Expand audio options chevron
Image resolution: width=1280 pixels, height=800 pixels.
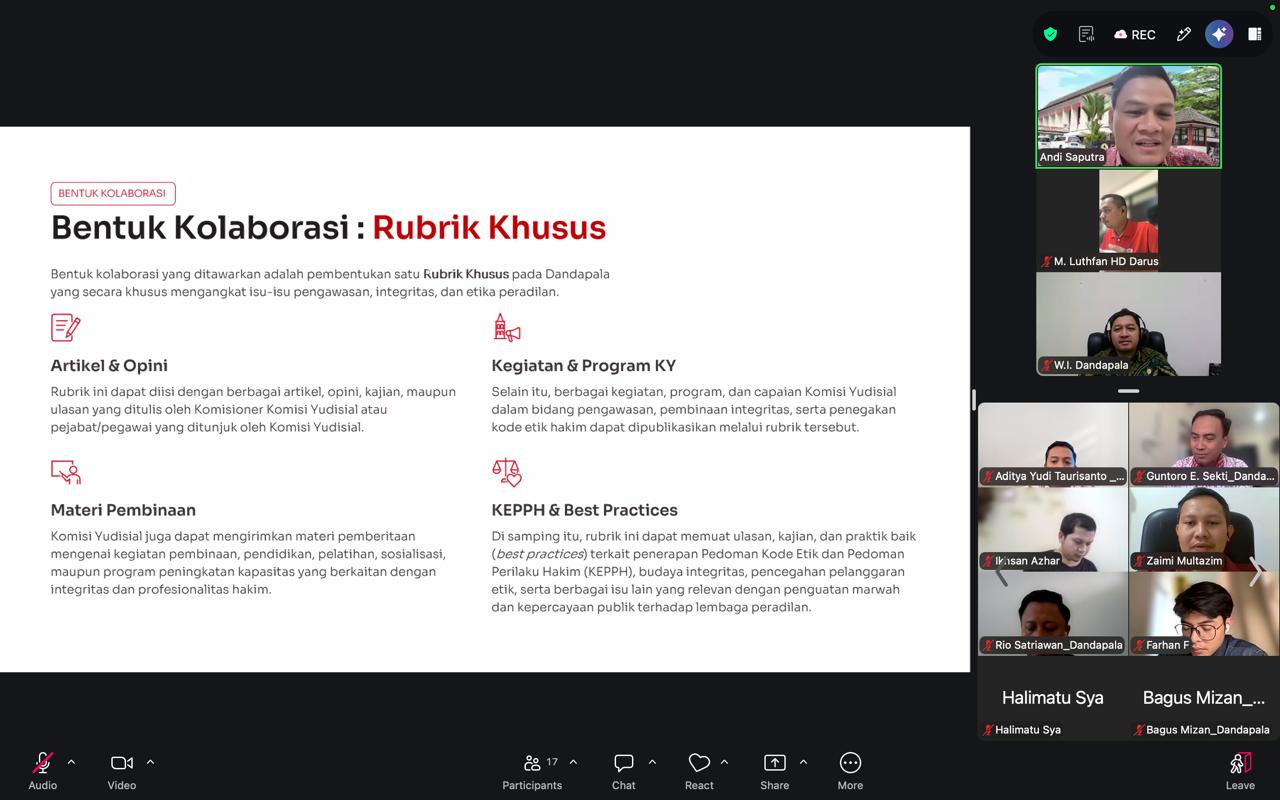pos(71,762)
